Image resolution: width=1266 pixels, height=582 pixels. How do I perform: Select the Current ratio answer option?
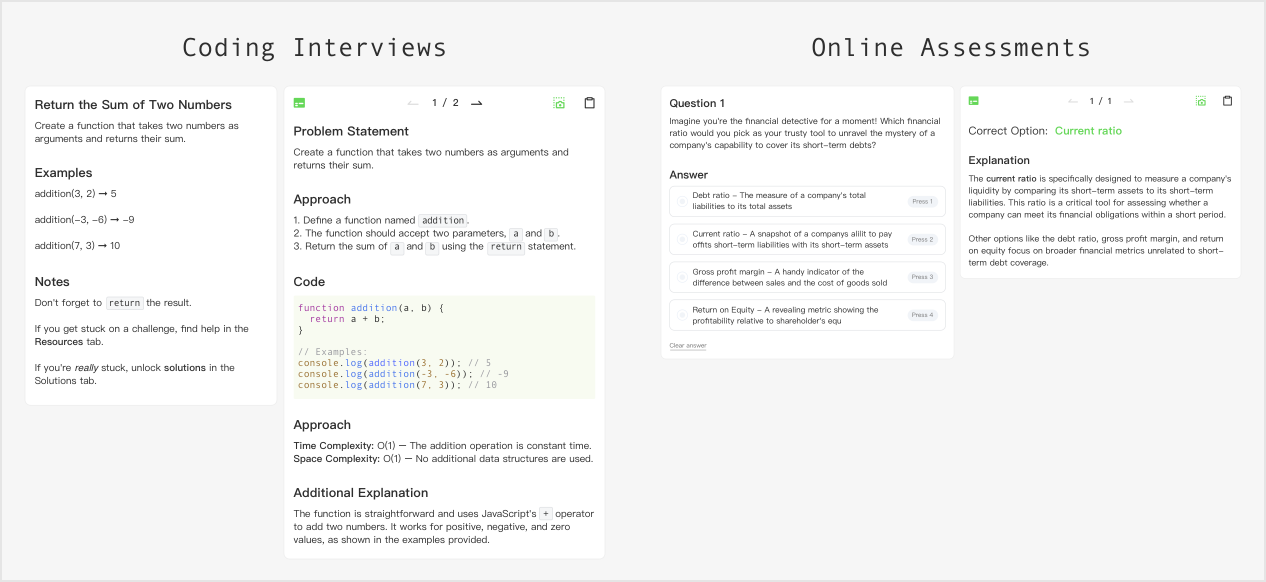point(806,239)
